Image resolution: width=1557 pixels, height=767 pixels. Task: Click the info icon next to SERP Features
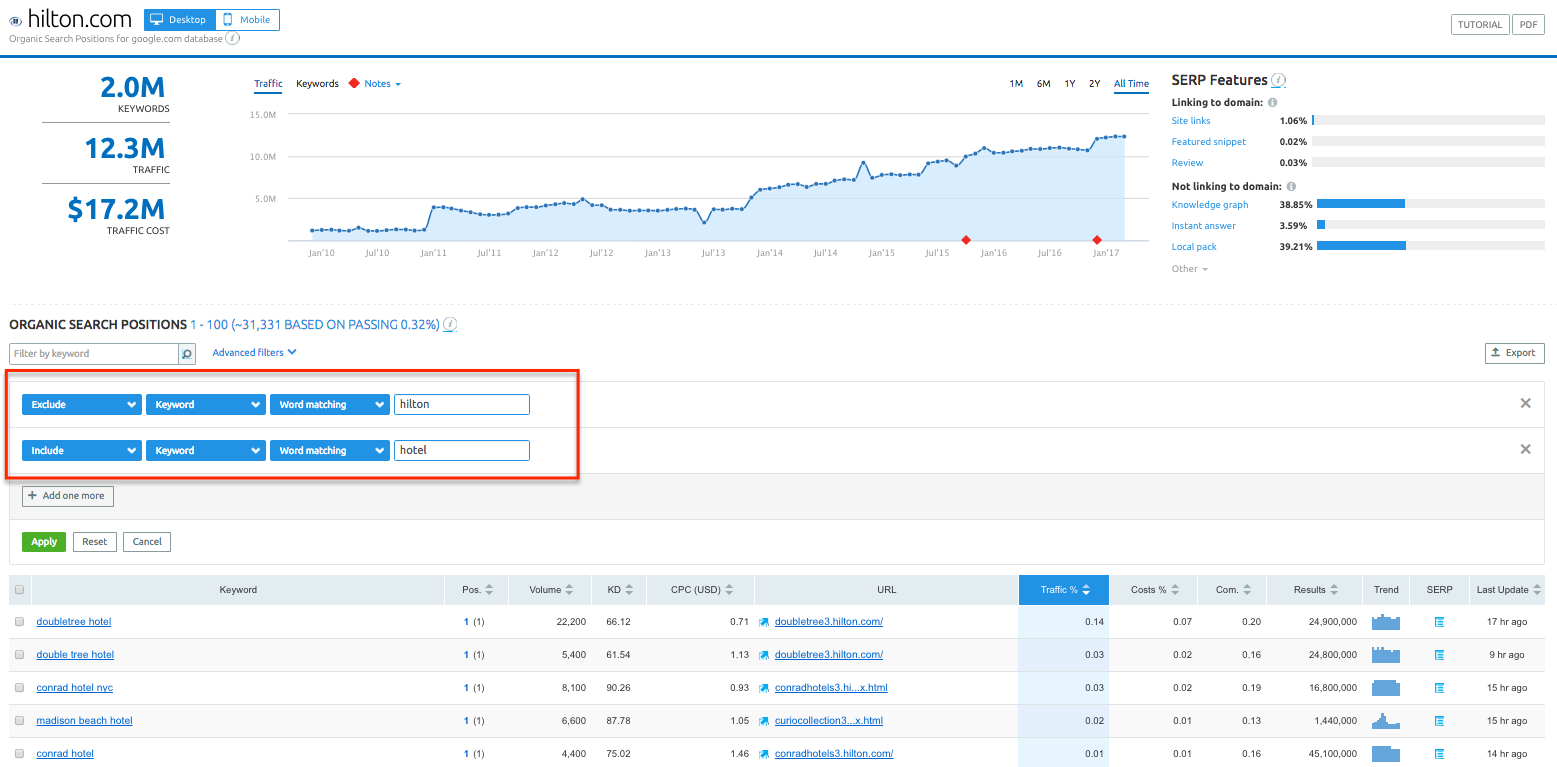coord(1278,80)
